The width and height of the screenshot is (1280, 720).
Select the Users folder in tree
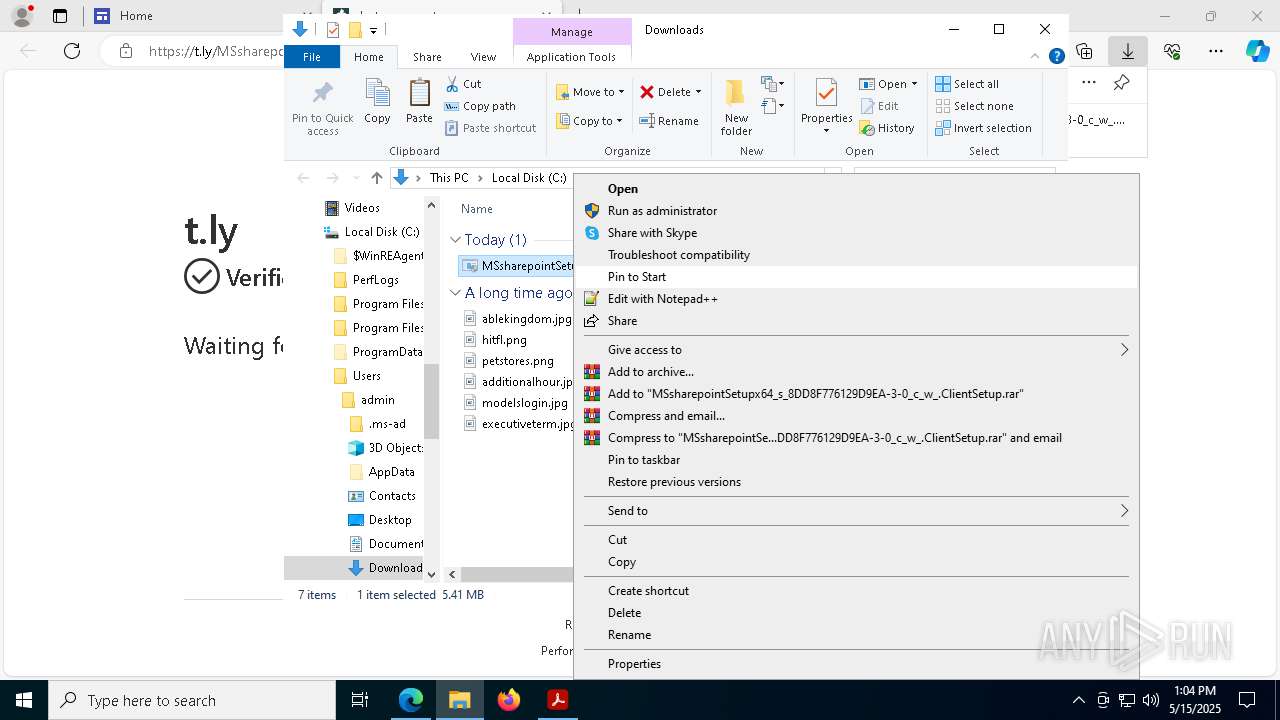click(366, 376)
